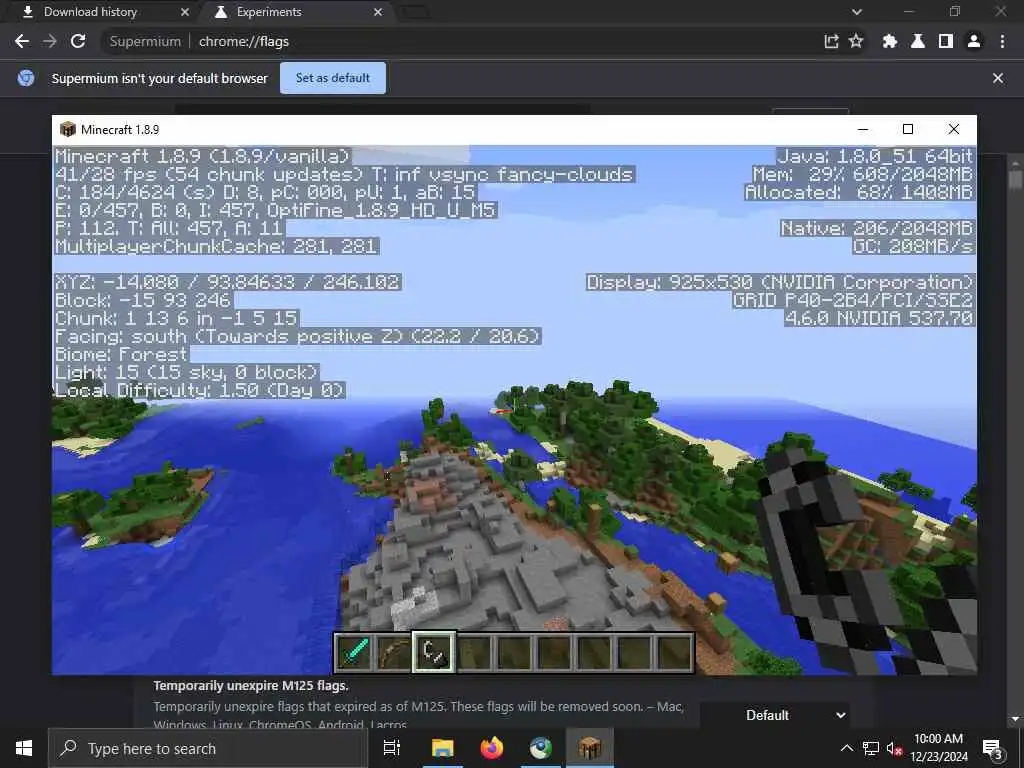Open the Experiments flask icon in toolbar

(918, 41)
